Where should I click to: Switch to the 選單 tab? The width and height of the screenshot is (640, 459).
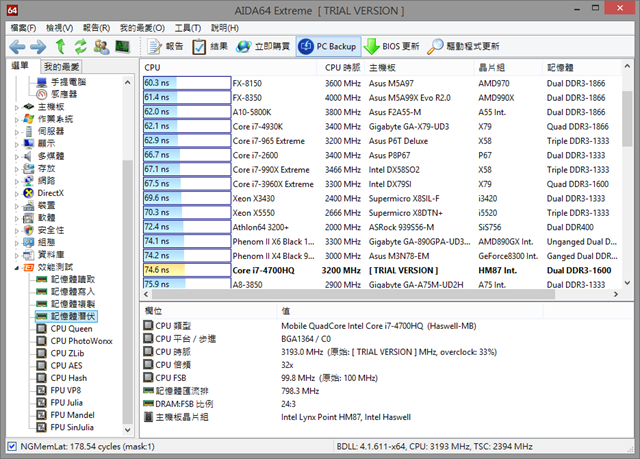point(20,66)
